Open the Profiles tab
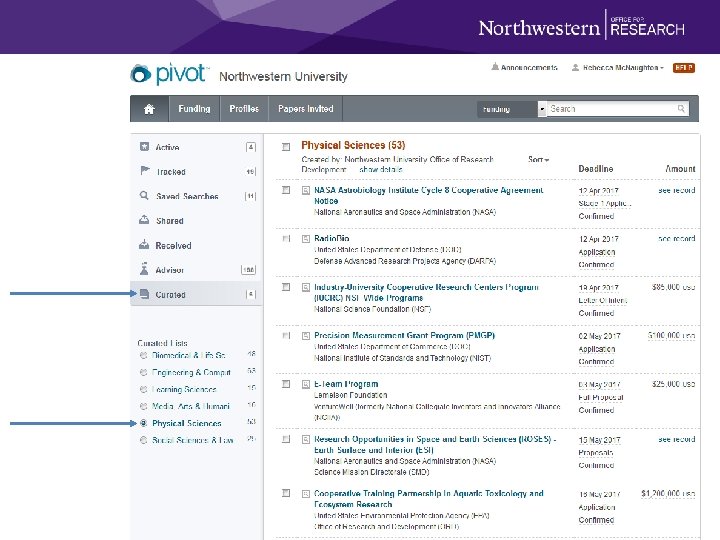 244,109
